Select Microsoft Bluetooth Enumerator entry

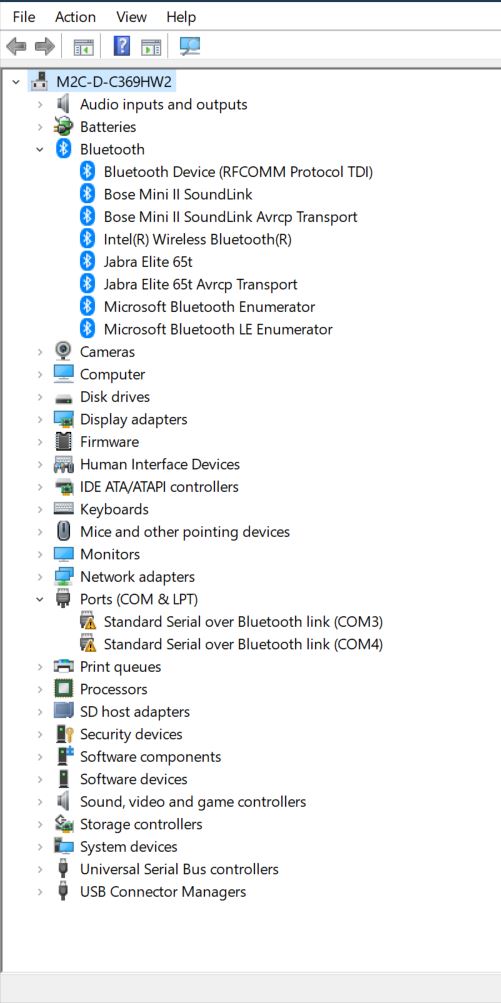point(209,306)
